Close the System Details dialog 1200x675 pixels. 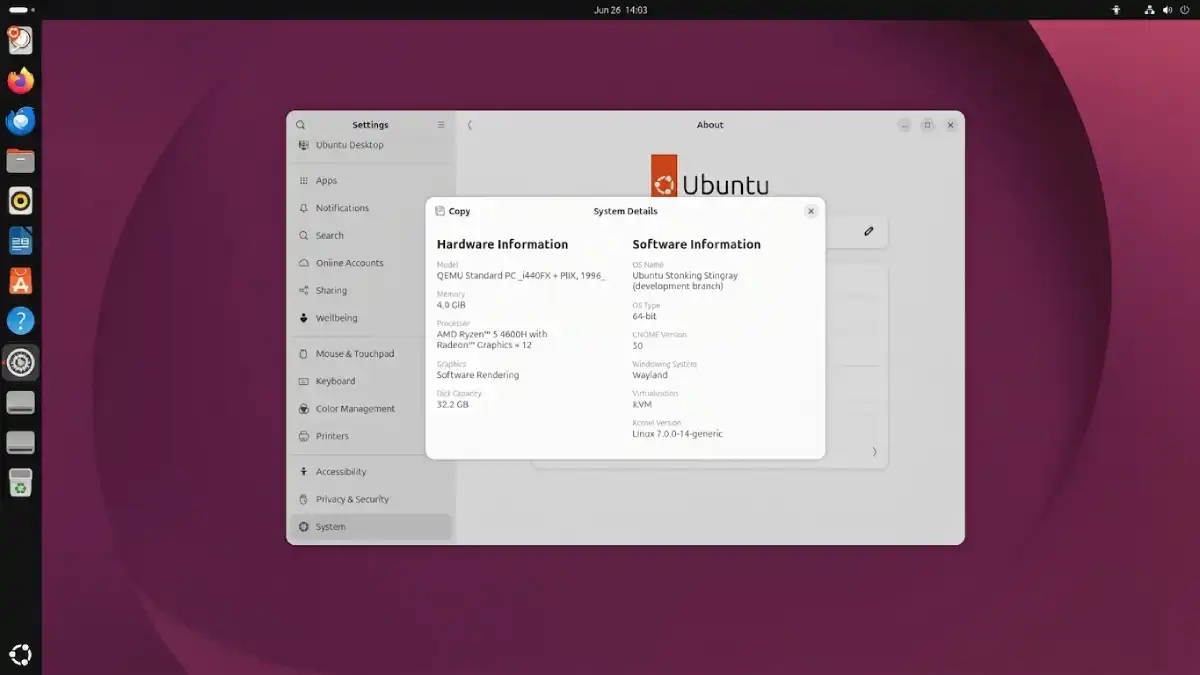point(811,211)
